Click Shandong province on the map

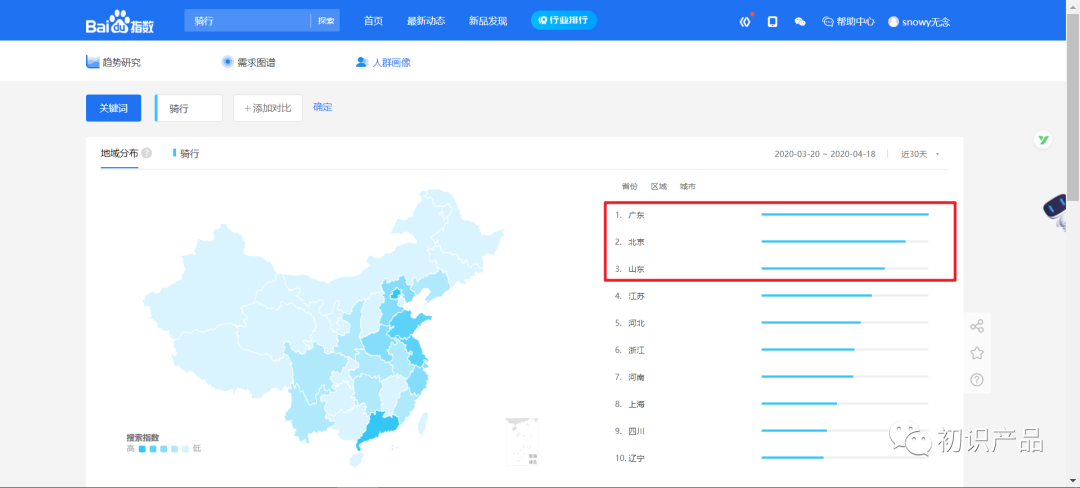click(x=410, y=324)
